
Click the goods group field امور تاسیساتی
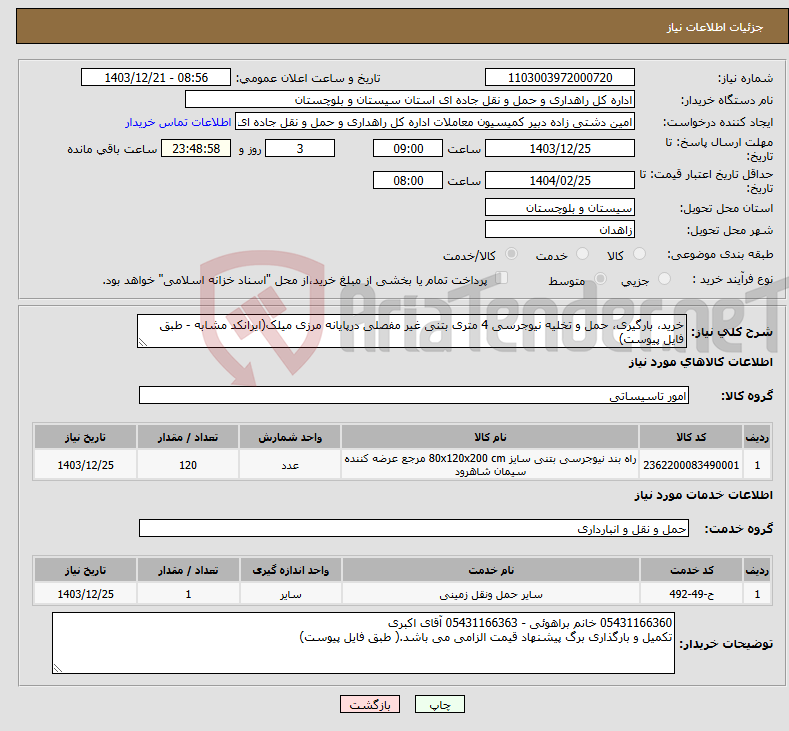(414, 395)
